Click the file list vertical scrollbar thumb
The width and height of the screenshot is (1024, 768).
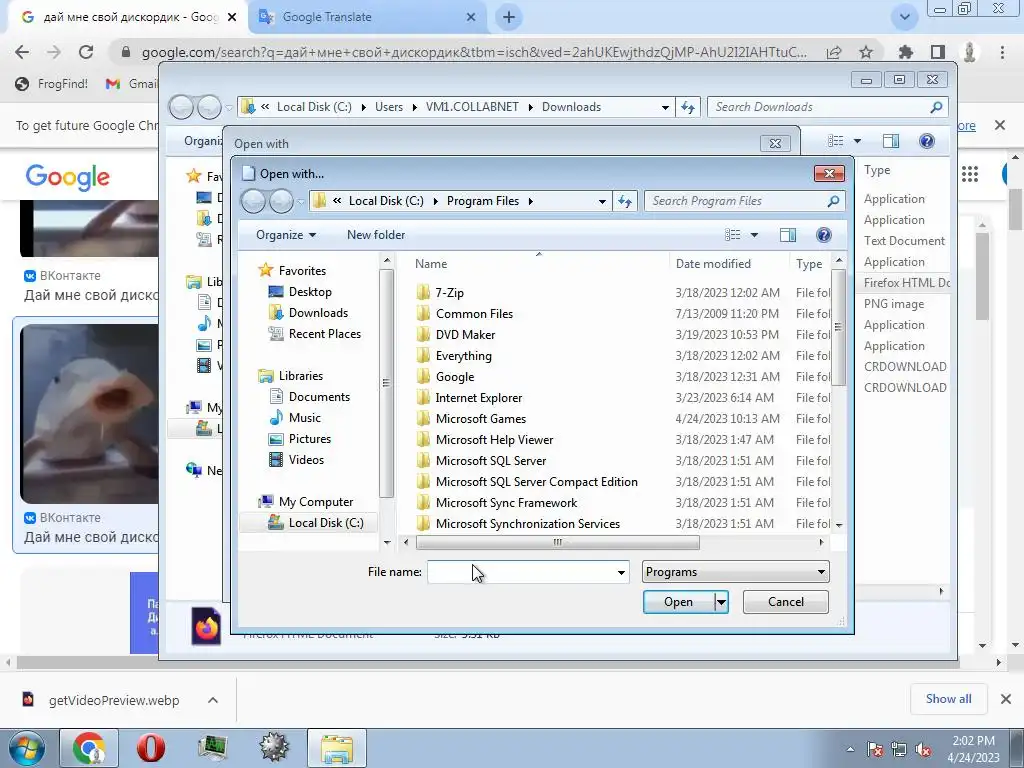click(839, 327)
